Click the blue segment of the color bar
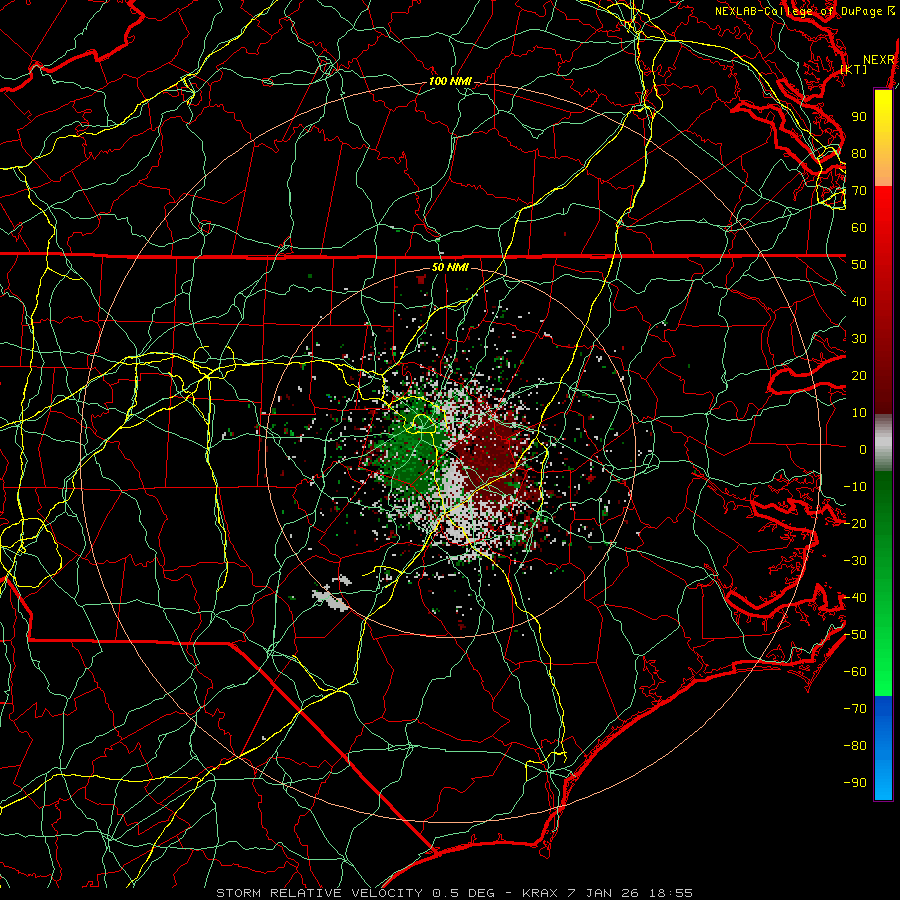 pos(883,748)
